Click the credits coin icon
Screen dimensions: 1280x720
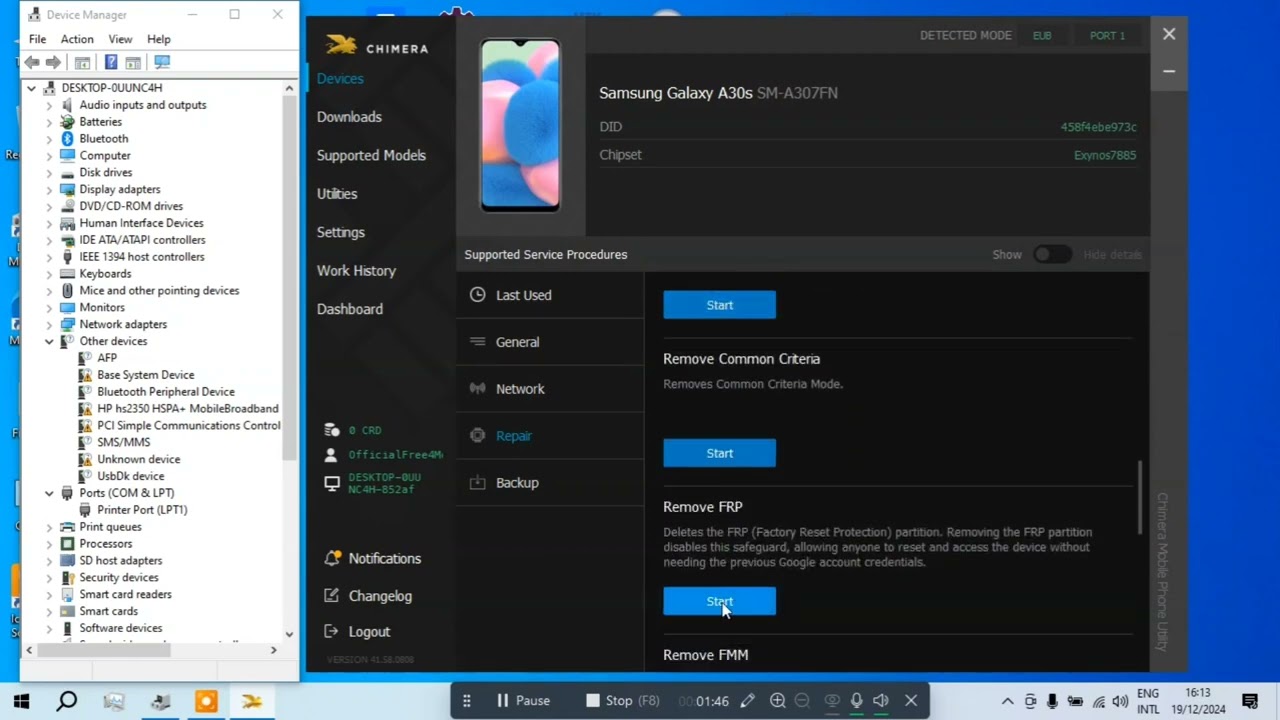tap(332, 430)
